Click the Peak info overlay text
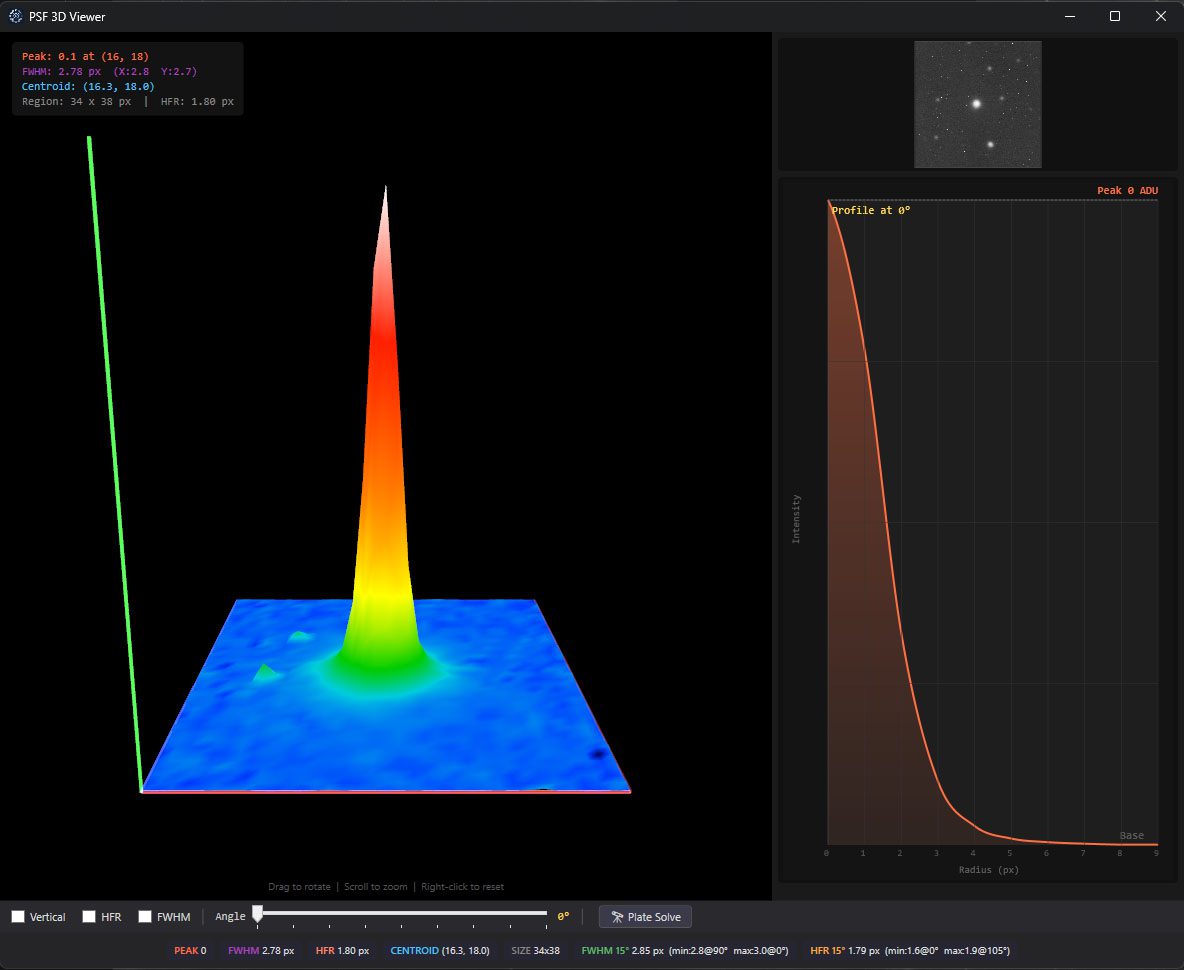The image size is (1184, 970). [x=85, y=57]
